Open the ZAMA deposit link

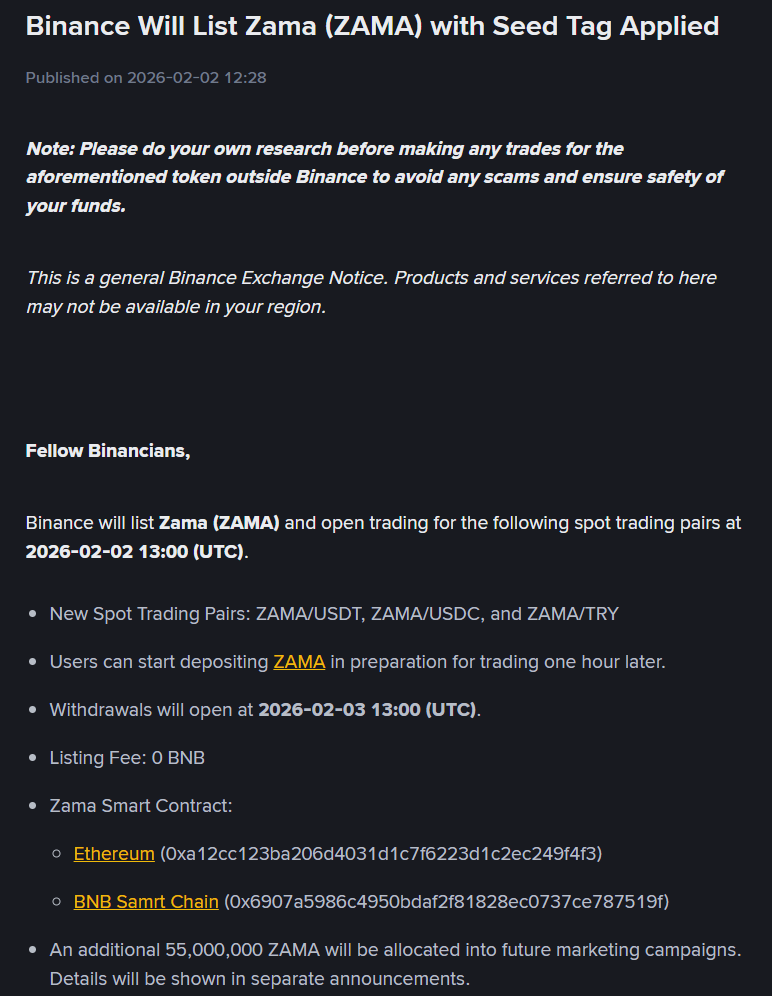299,662
